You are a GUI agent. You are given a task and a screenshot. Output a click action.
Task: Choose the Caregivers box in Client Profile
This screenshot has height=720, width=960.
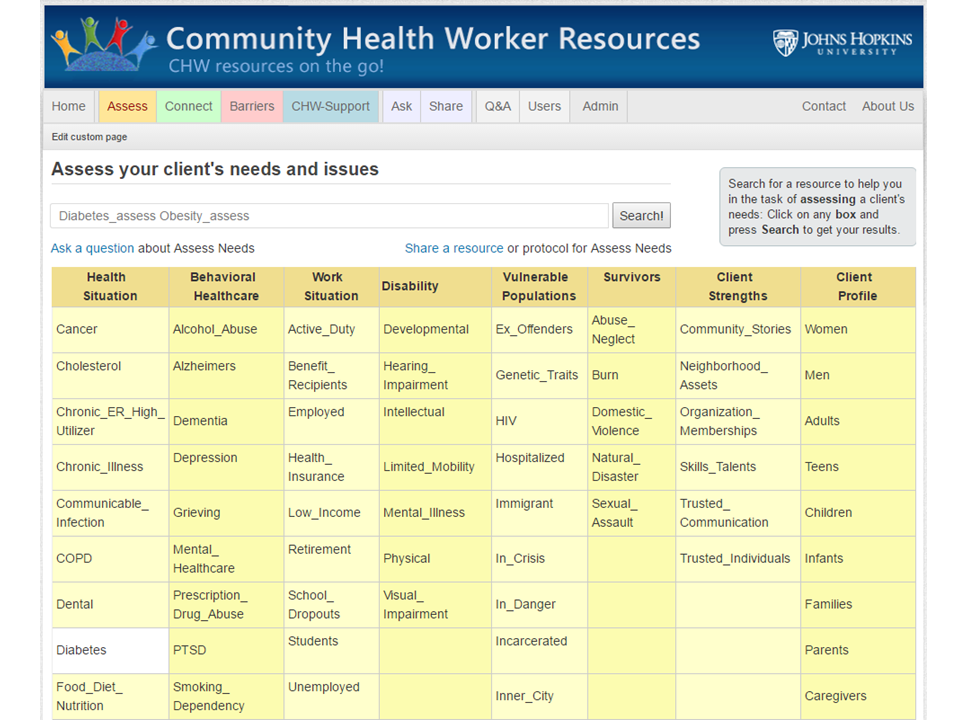pos(856,696)
